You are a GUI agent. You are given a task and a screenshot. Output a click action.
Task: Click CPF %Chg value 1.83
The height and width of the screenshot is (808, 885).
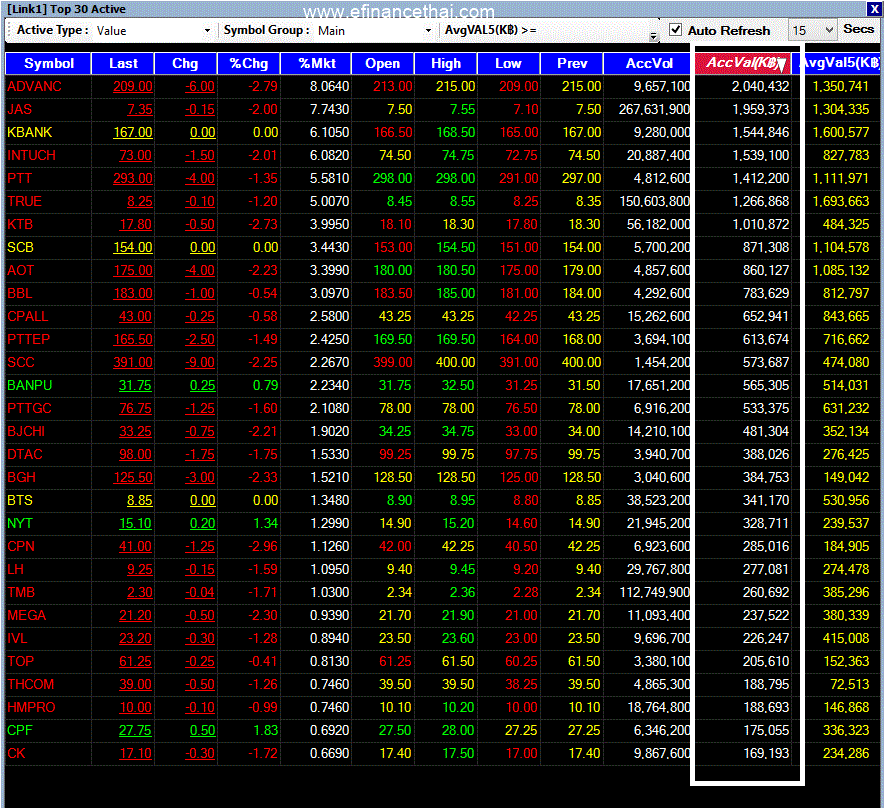tap(266, 731)
